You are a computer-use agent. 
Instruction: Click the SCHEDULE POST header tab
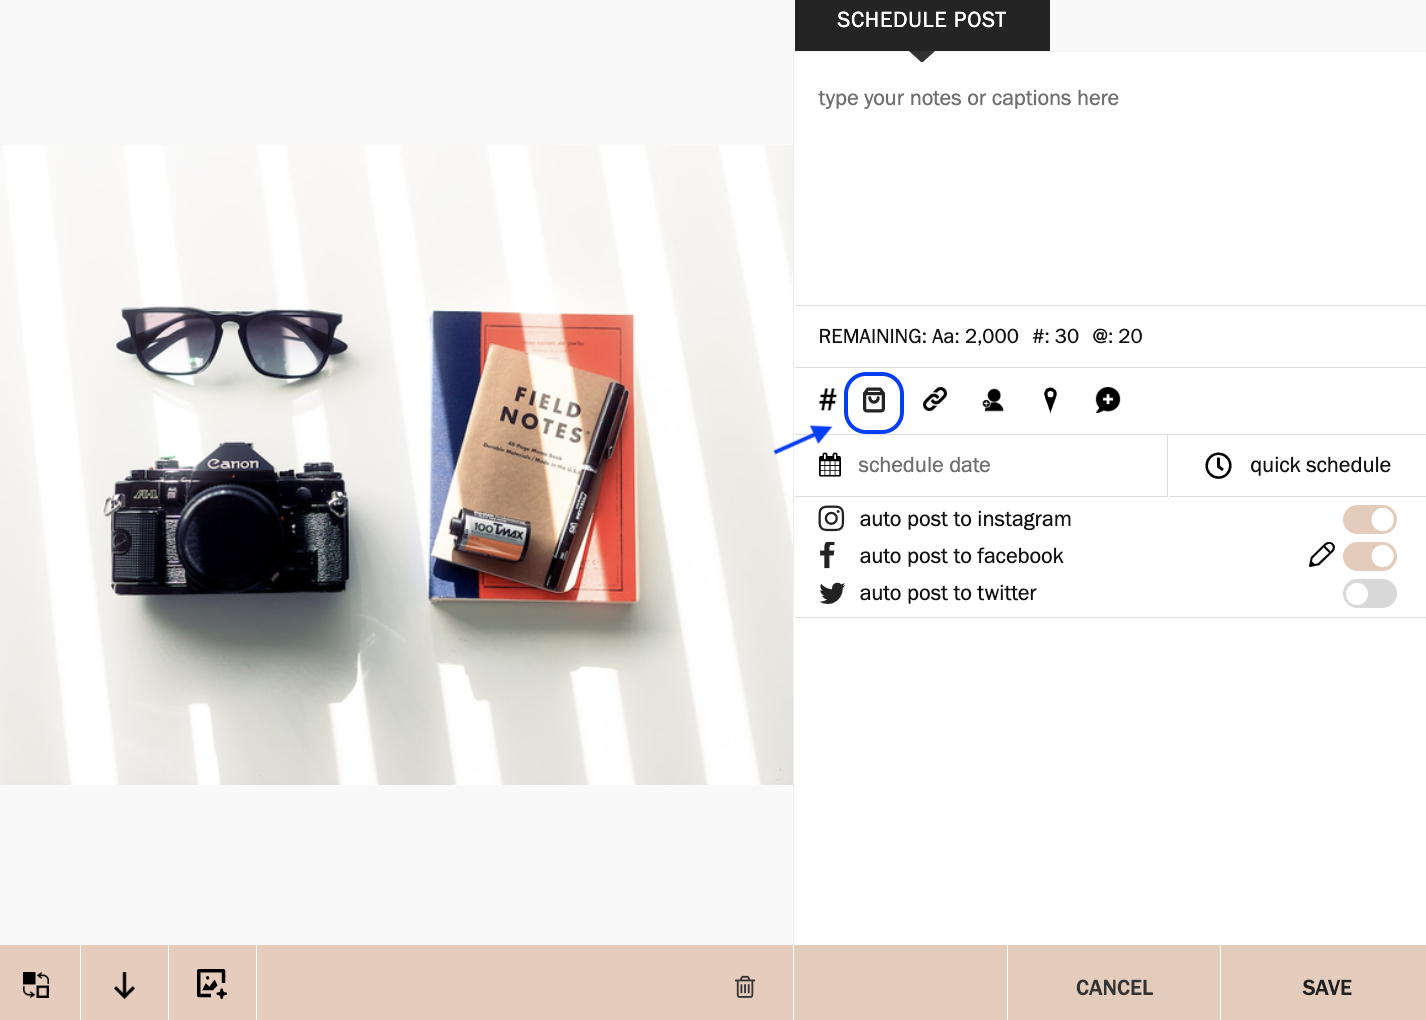[921, 20]
